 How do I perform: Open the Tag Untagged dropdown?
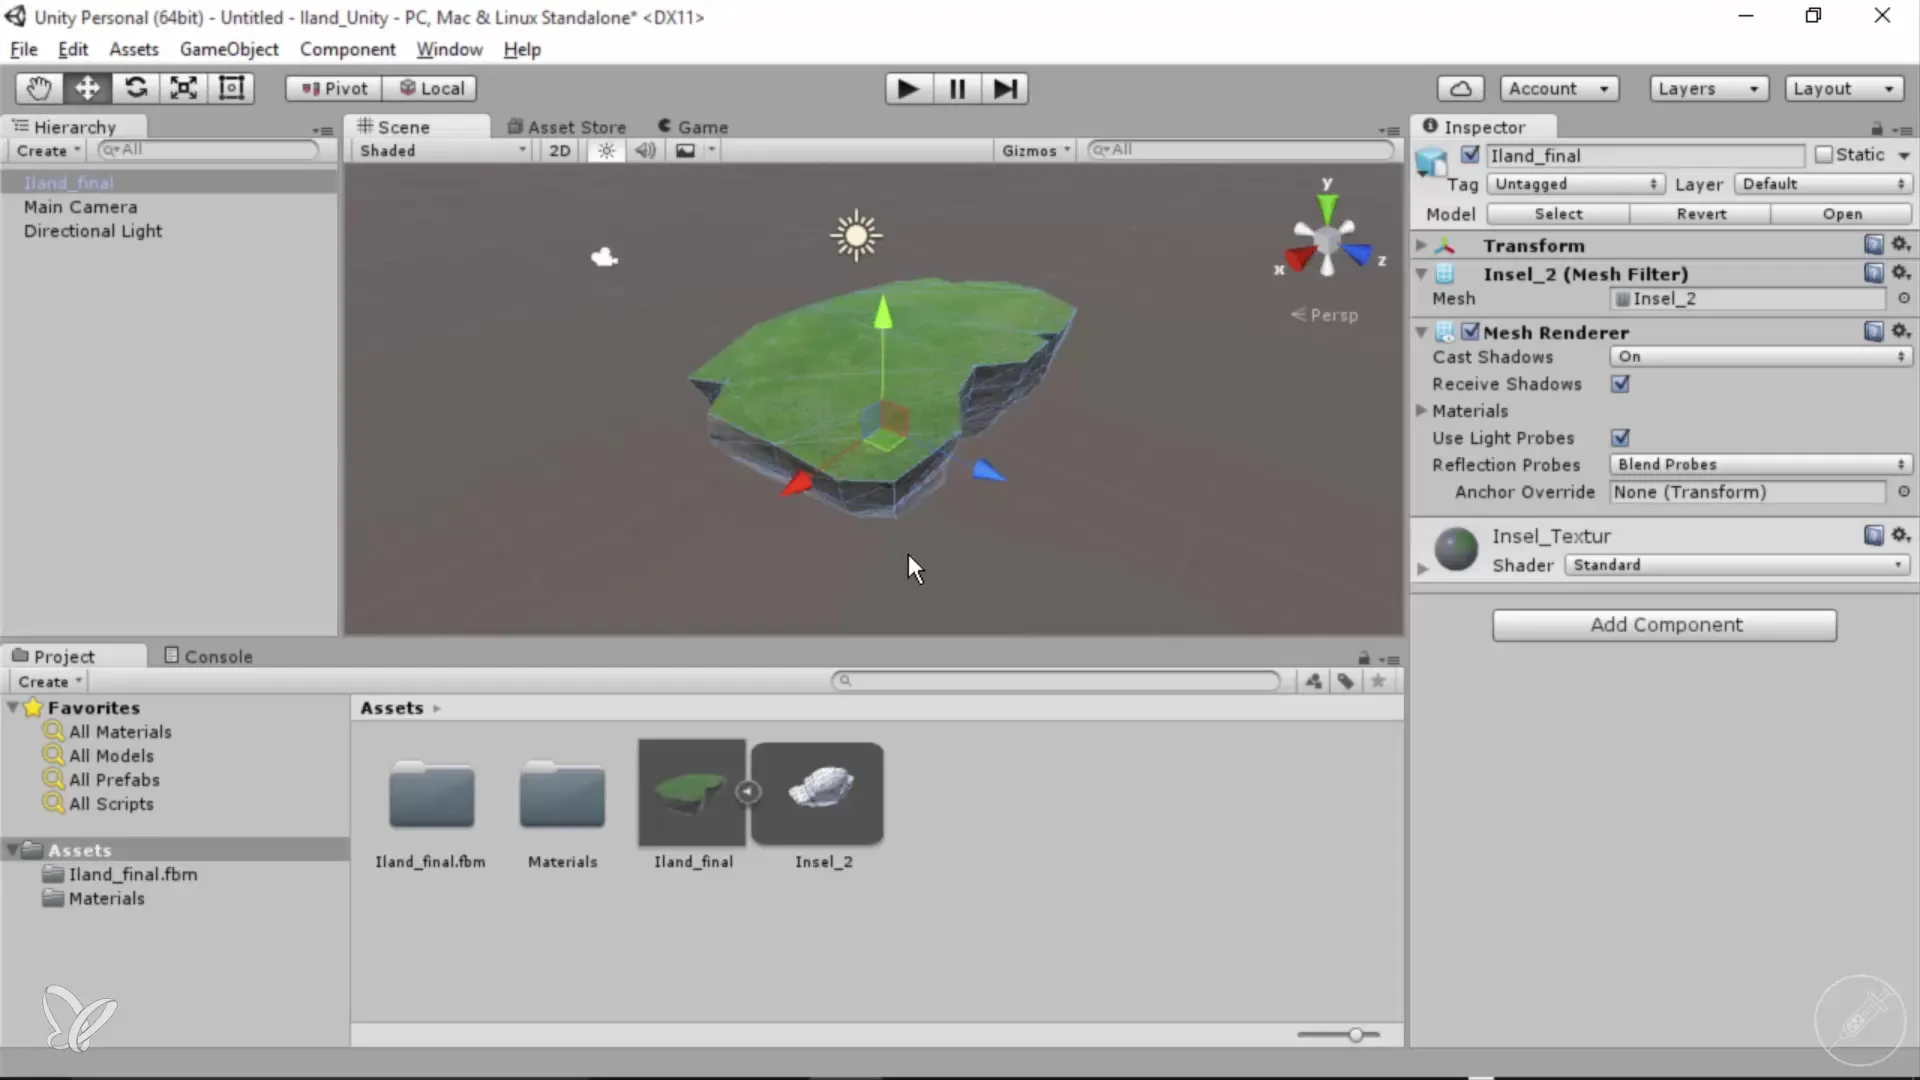[x=1575, y=184]
